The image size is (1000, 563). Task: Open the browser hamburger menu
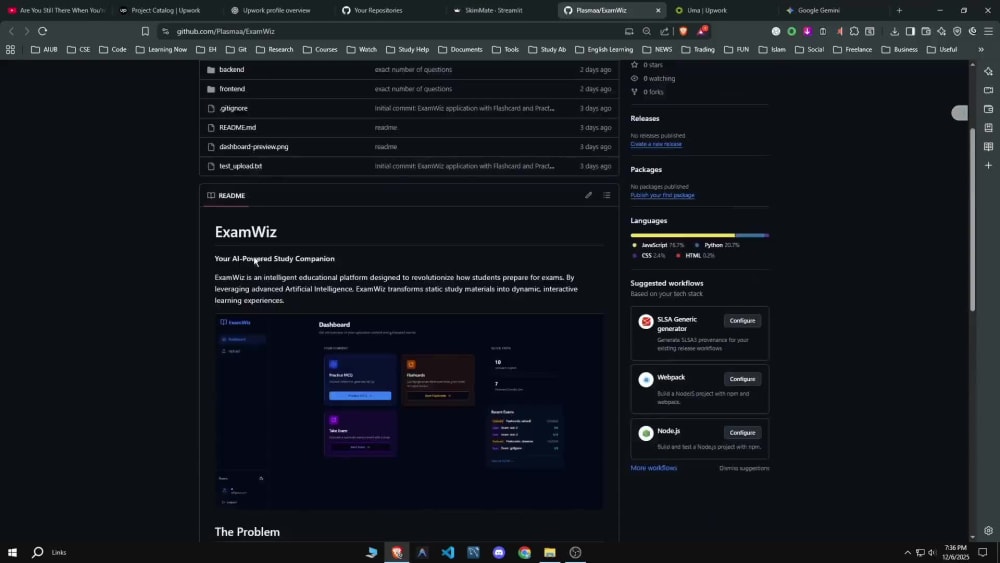tap(989, 31)
